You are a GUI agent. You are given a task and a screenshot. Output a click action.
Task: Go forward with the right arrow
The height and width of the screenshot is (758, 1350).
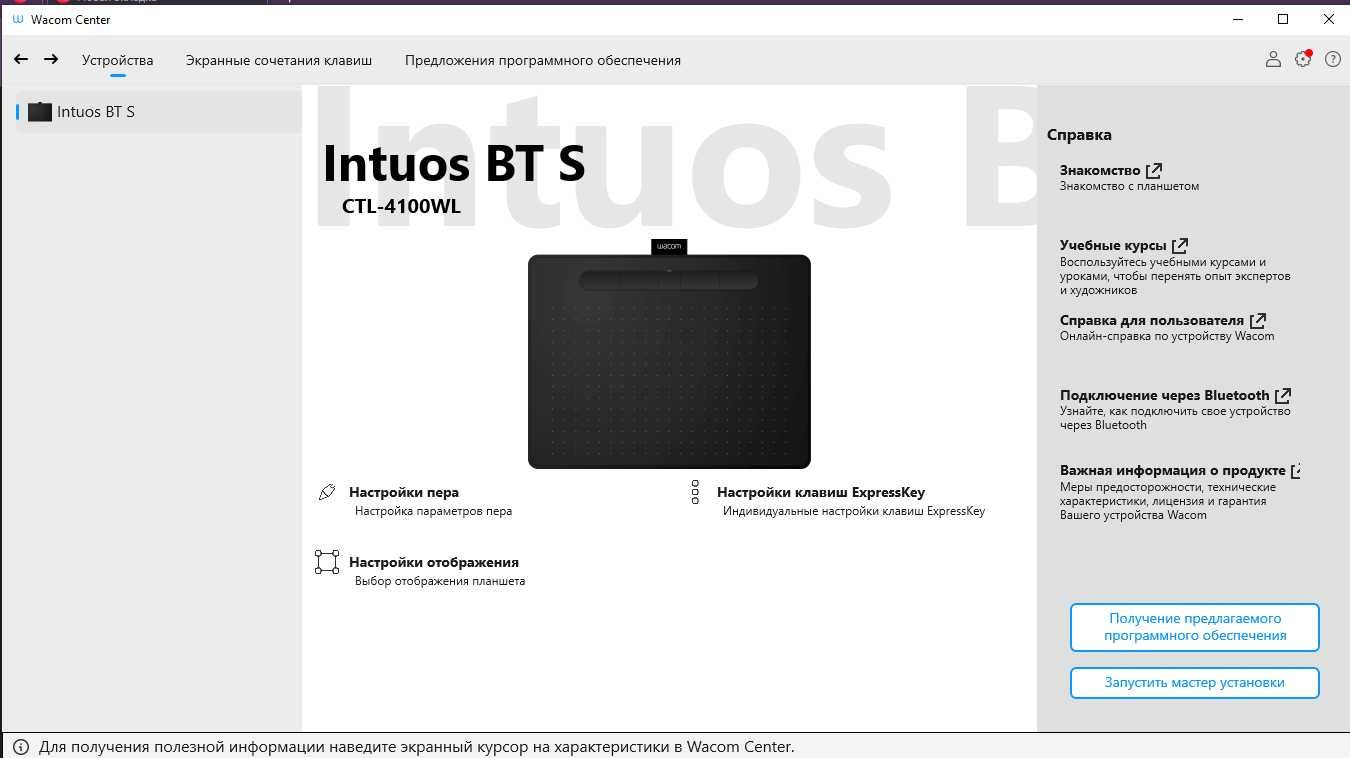[x=51, y=60]
